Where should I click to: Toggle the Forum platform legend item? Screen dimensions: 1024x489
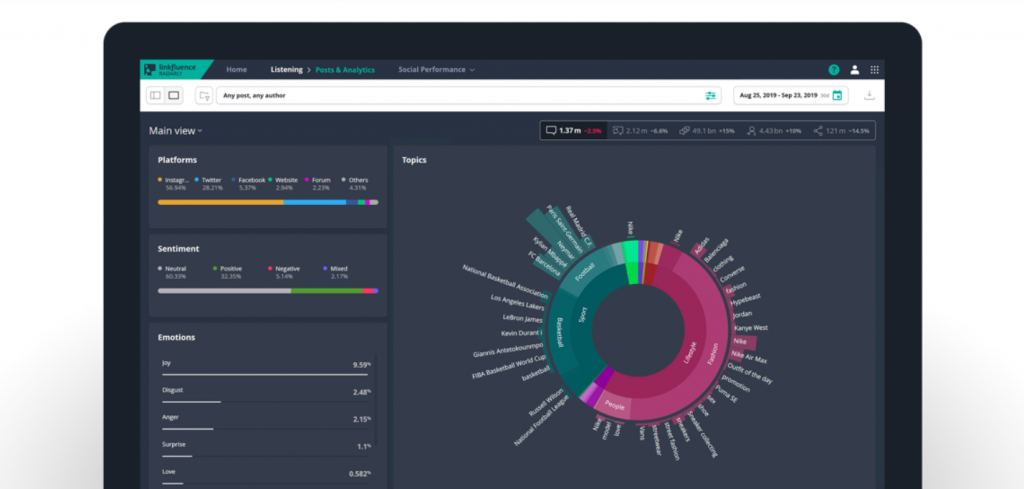[x=318, y=183]
